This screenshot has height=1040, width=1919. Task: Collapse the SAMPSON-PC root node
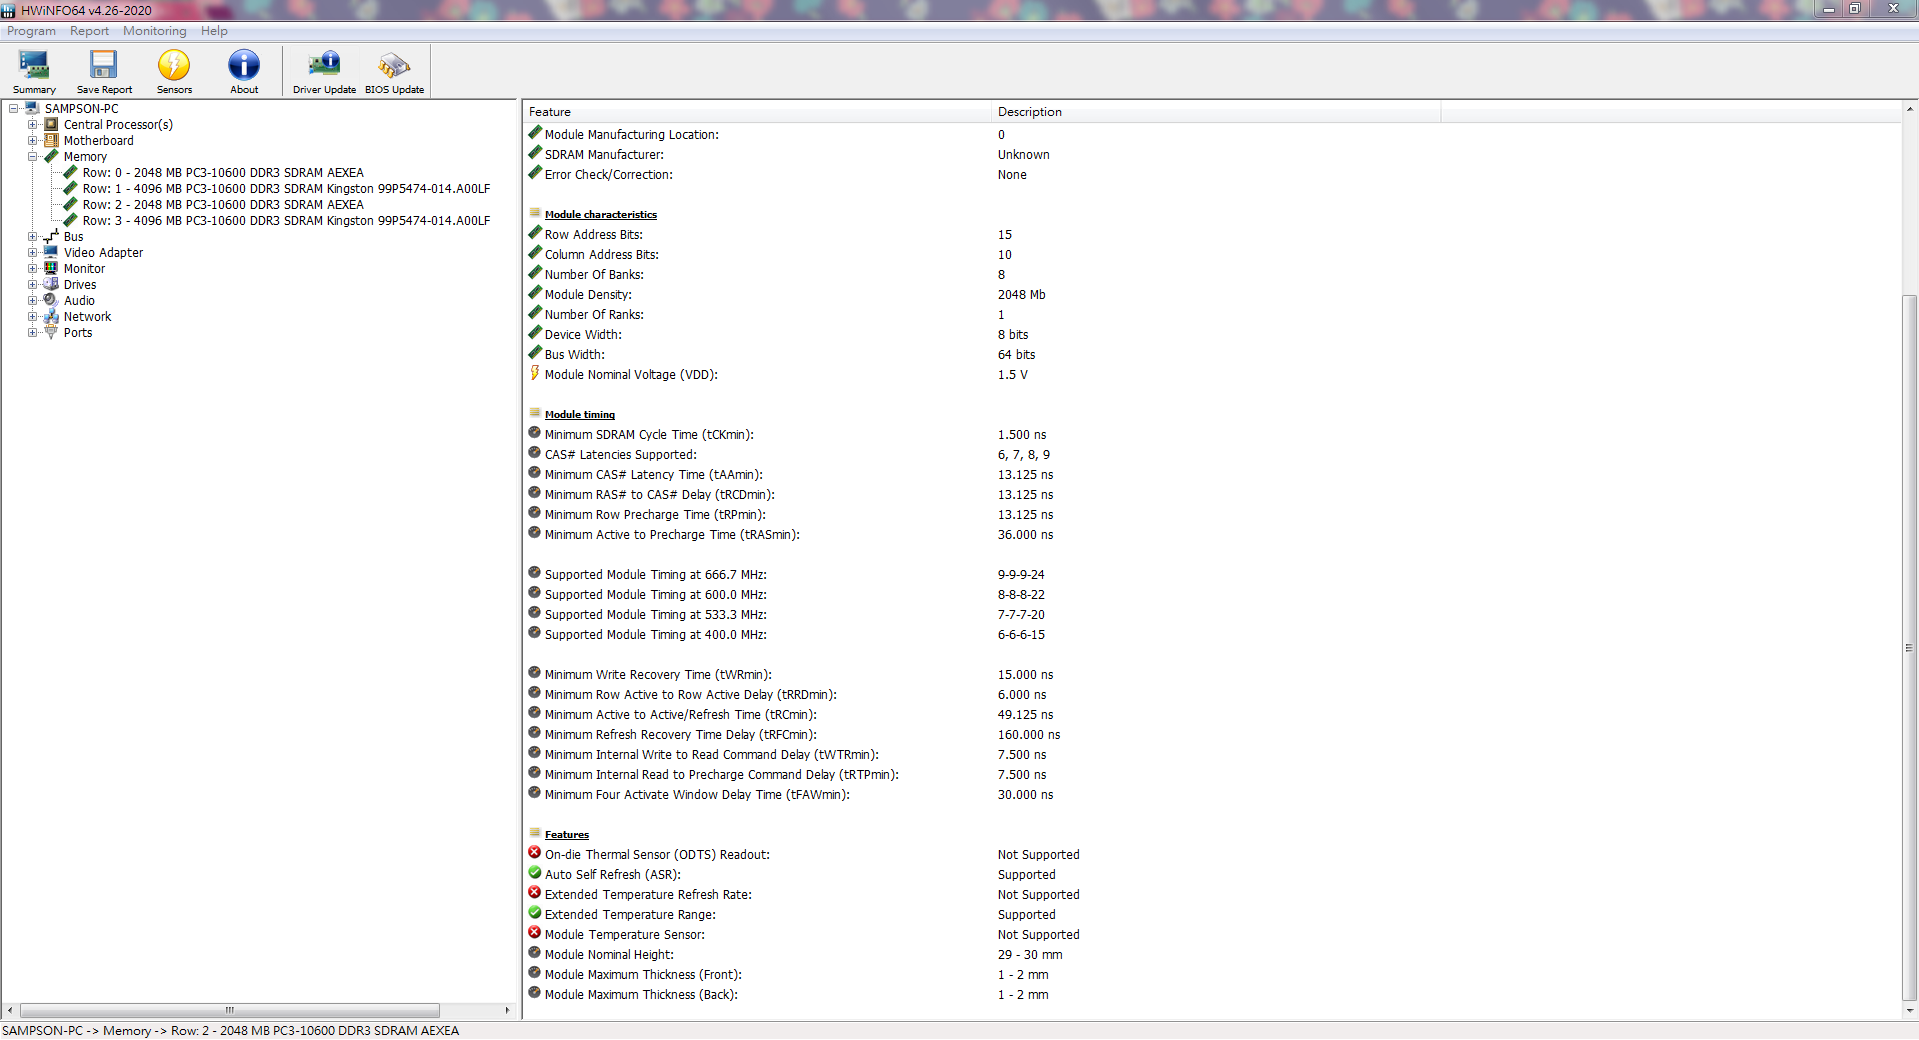coord(13,108)
